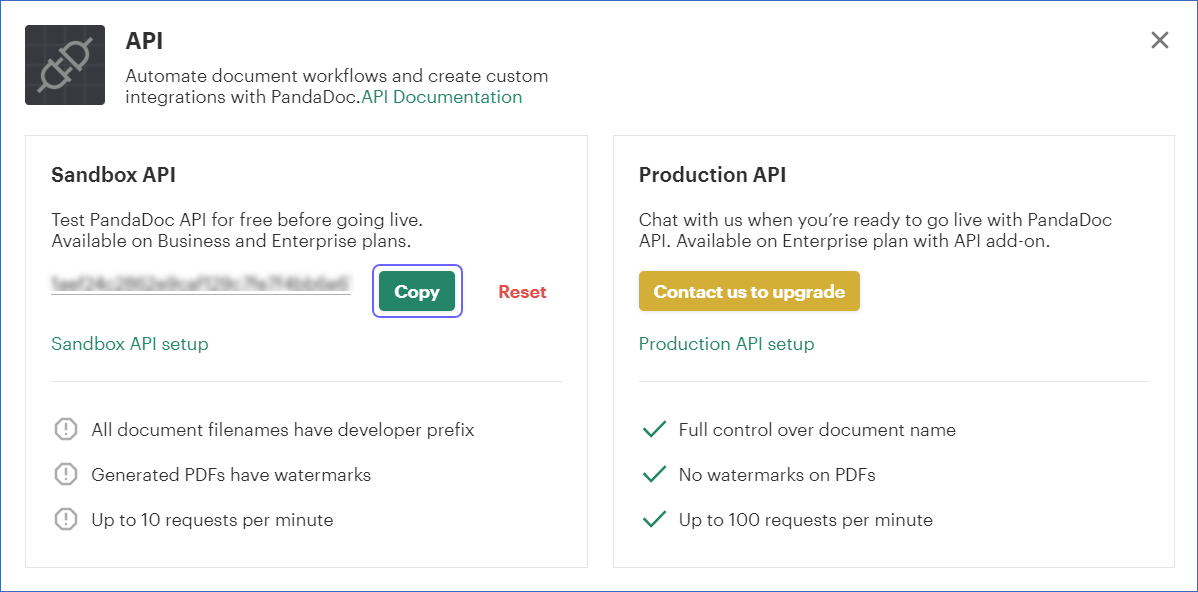Click 'All document filenames have developer prefix' text
This screenshot has width=1198, height=592.
point(283,430)
